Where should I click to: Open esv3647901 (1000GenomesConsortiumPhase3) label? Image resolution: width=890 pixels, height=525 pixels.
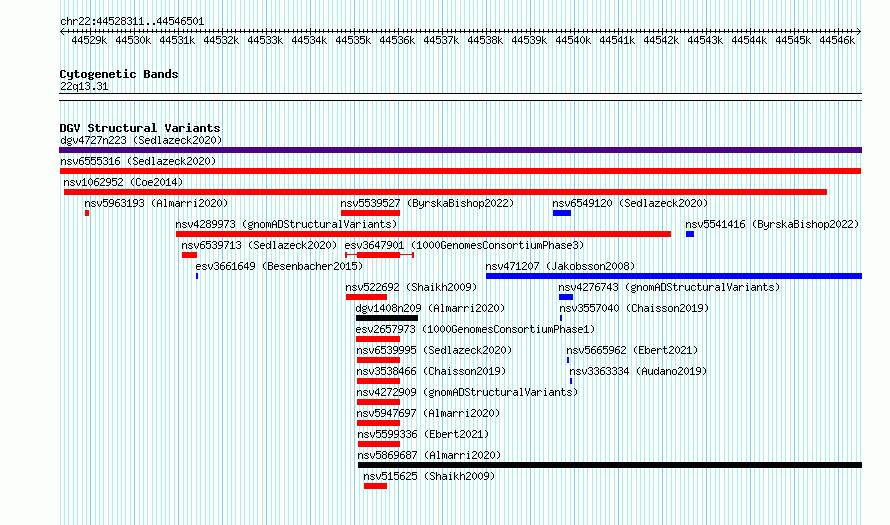(464, 245)
